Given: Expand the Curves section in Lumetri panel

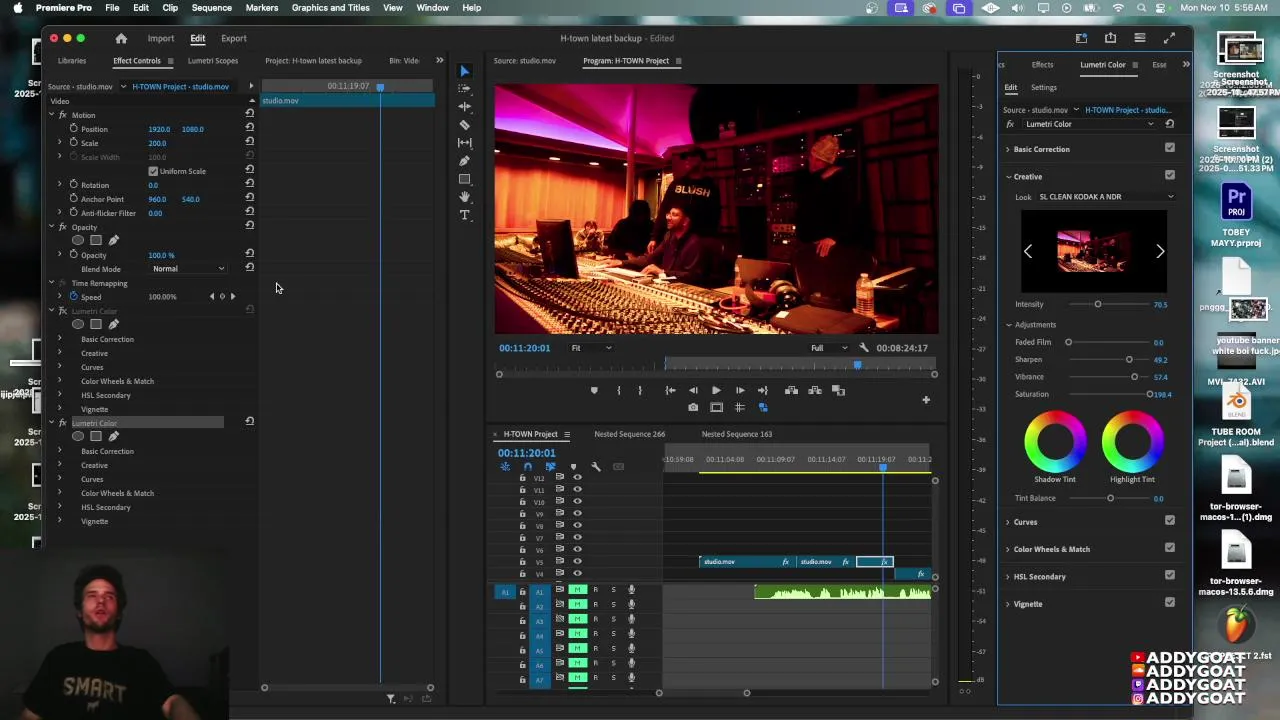Looking at the screenshot, I should click(1008, 522).
